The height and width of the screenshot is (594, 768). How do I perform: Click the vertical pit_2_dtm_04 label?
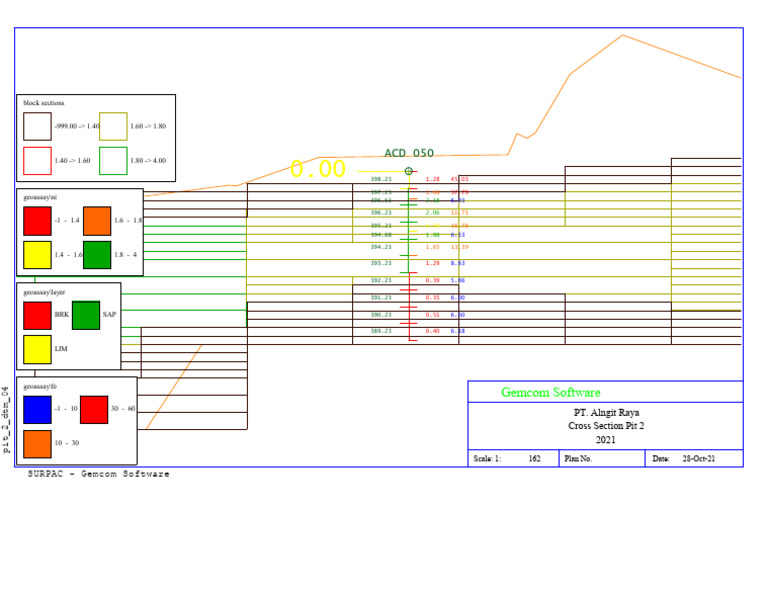[5, 420]
